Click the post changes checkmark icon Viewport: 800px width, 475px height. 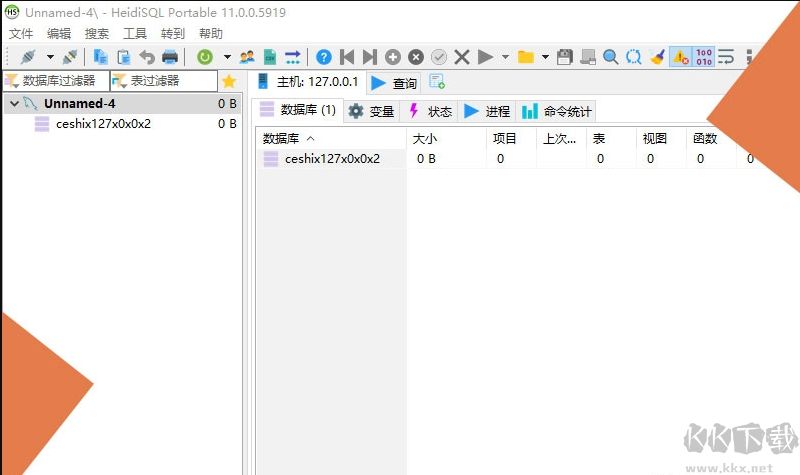439,57
